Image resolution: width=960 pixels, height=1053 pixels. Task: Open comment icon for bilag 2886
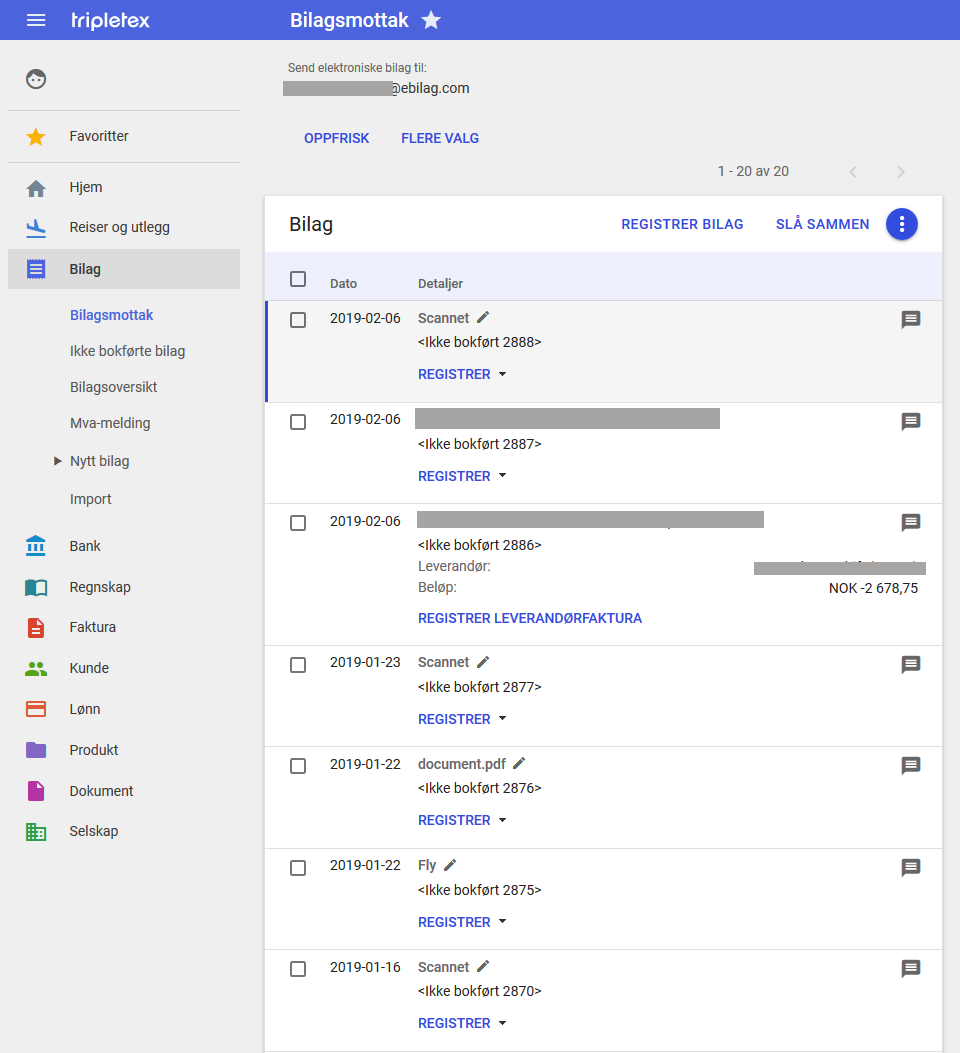(x=910, y=523)
